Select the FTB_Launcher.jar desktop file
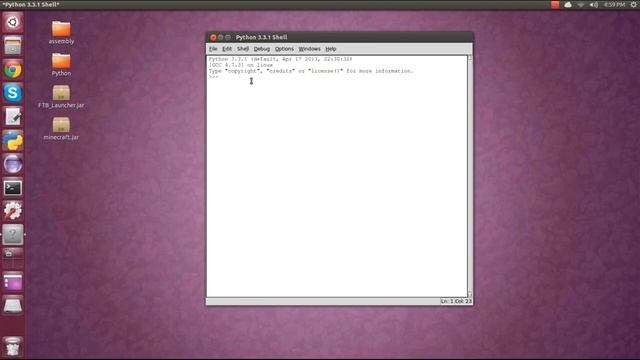 point(61,97)
